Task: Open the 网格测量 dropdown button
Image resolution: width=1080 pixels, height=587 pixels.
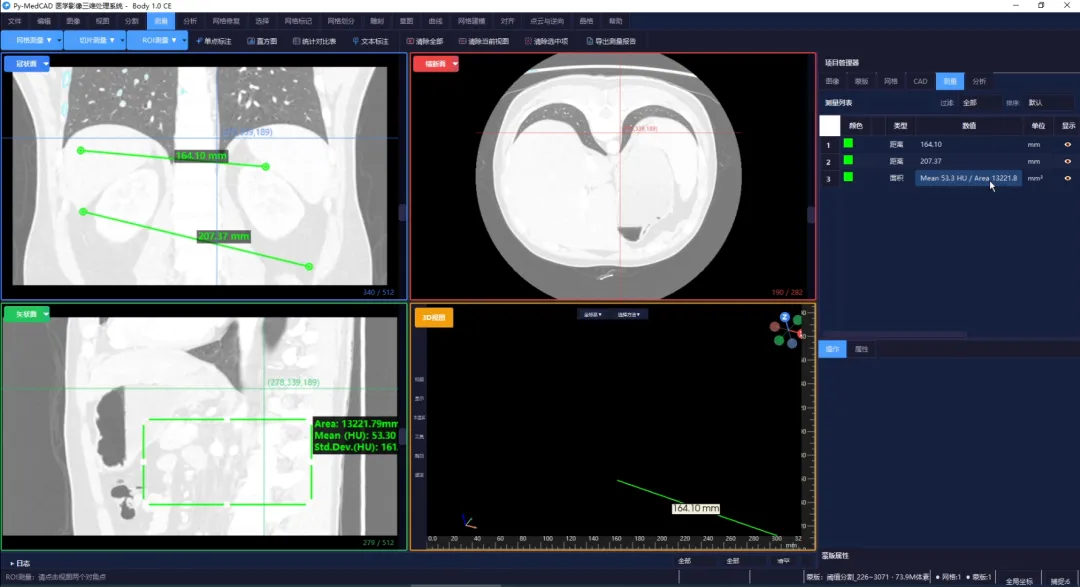Action: (x=32, y=41)
